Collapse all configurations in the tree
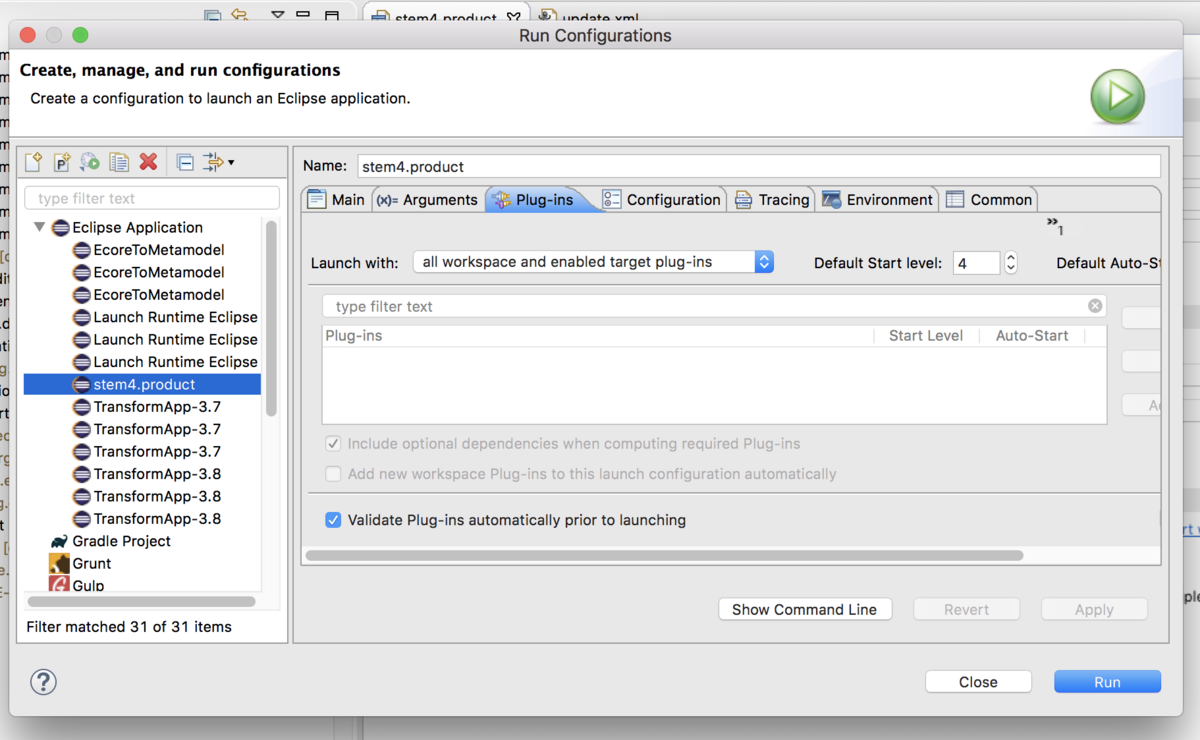 185,162
